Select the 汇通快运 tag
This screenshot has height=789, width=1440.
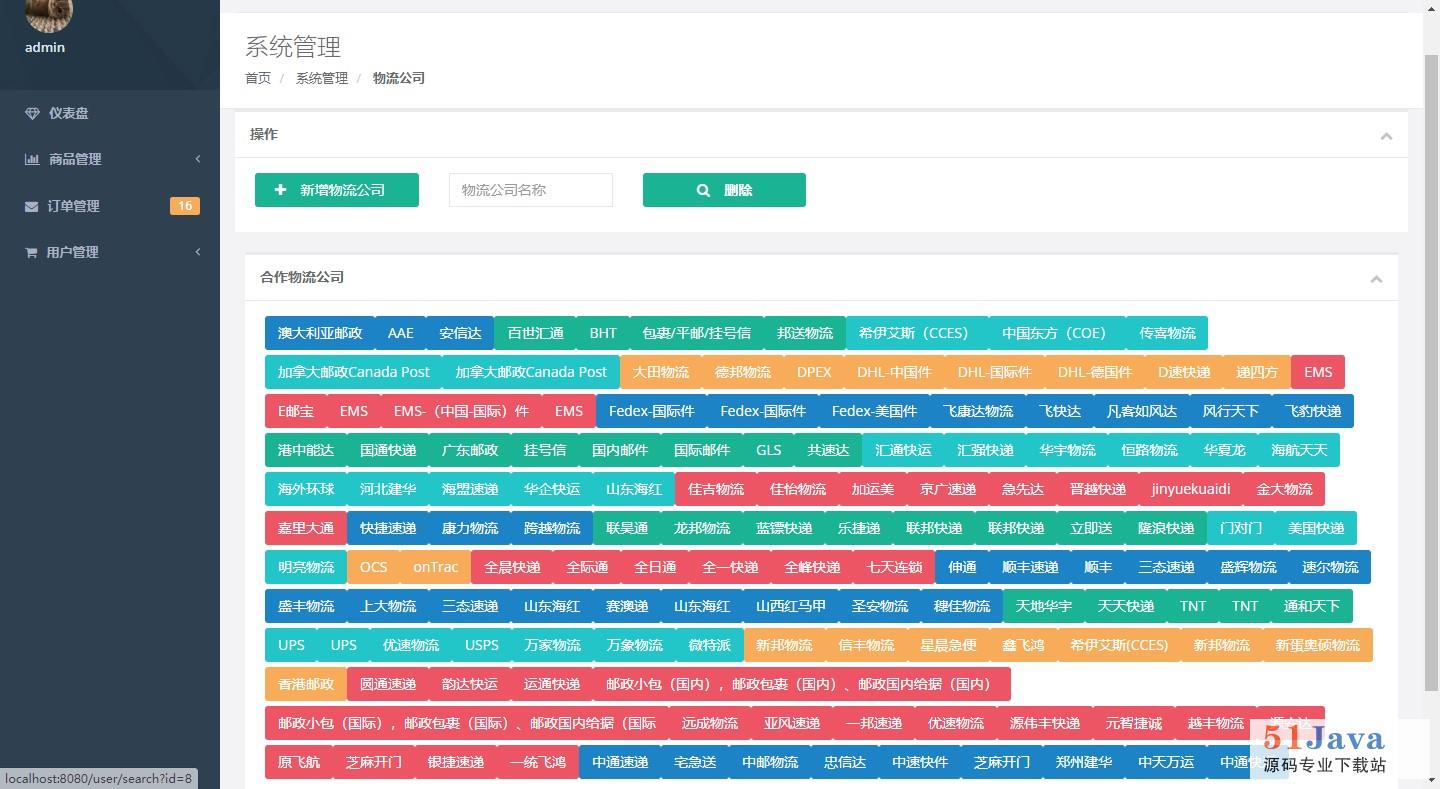903,450
